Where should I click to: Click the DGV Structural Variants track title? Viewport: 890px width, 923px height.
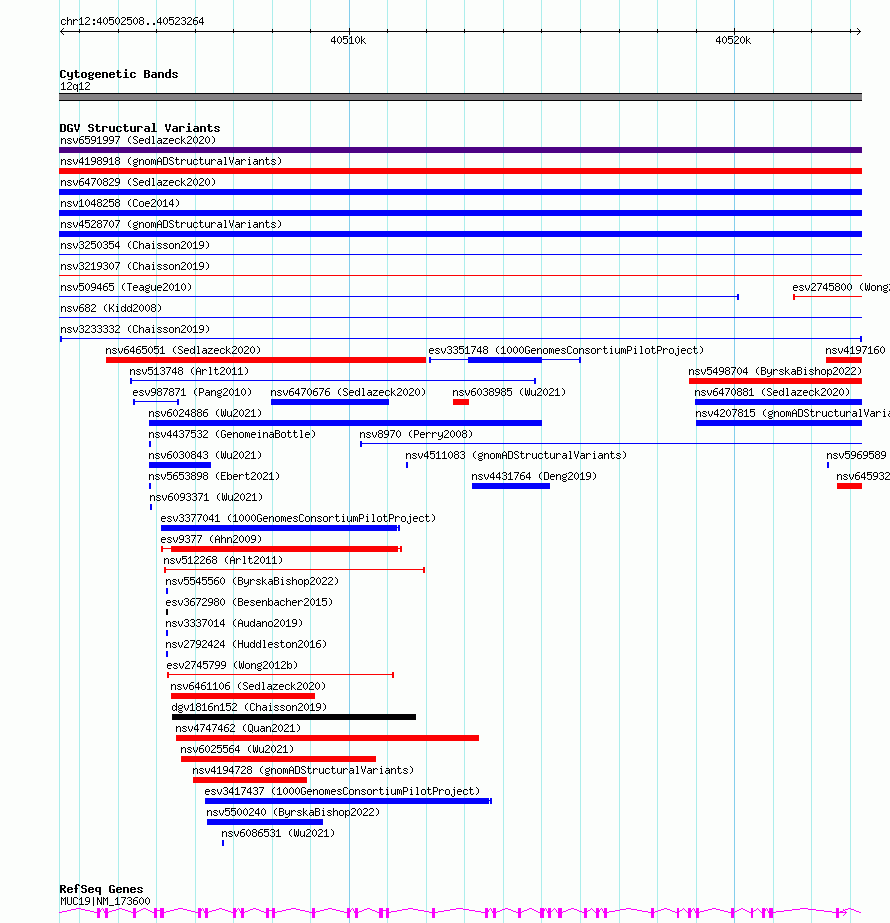[140, 128]
